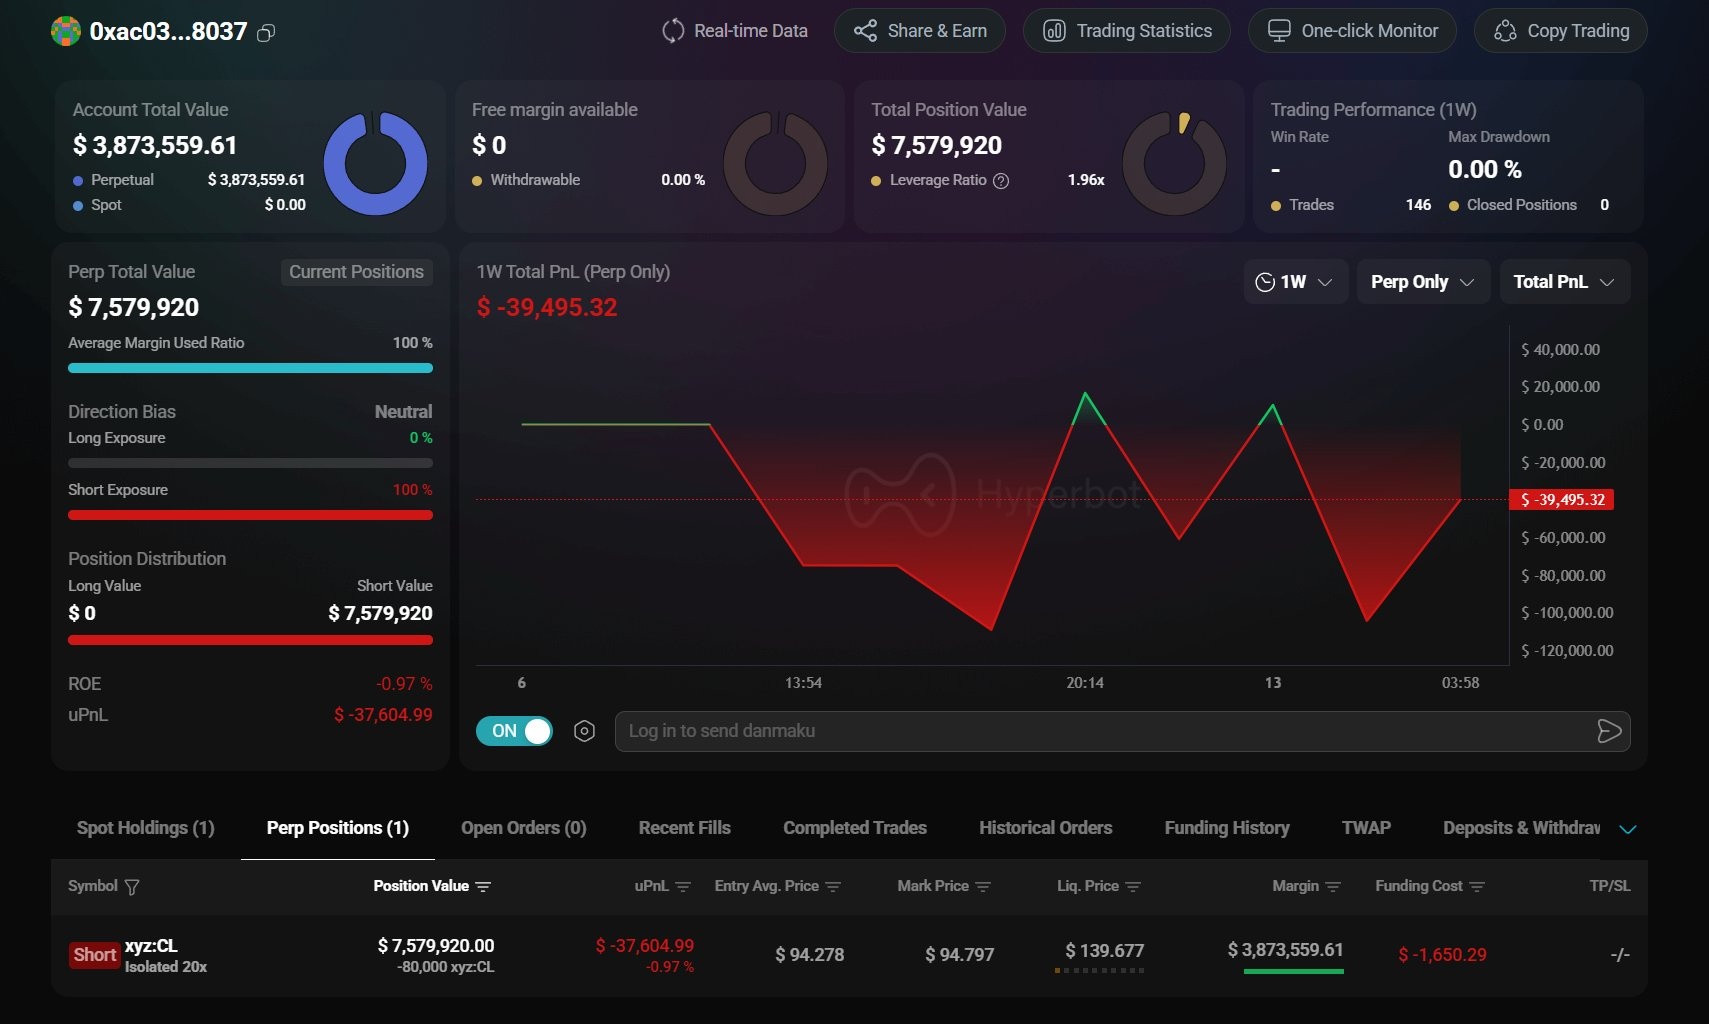Turn off the danmaku ON toggle
Viewport: 1709px width, 1024px height.
(514, 731)
